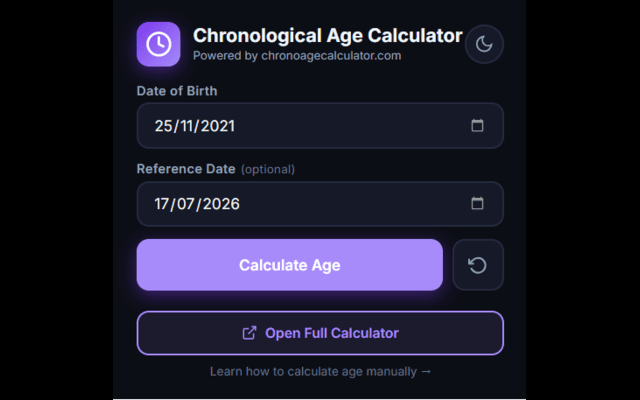Click the Open Full Calculator button
The image size is (640, 400).
[x=320, y=333]
